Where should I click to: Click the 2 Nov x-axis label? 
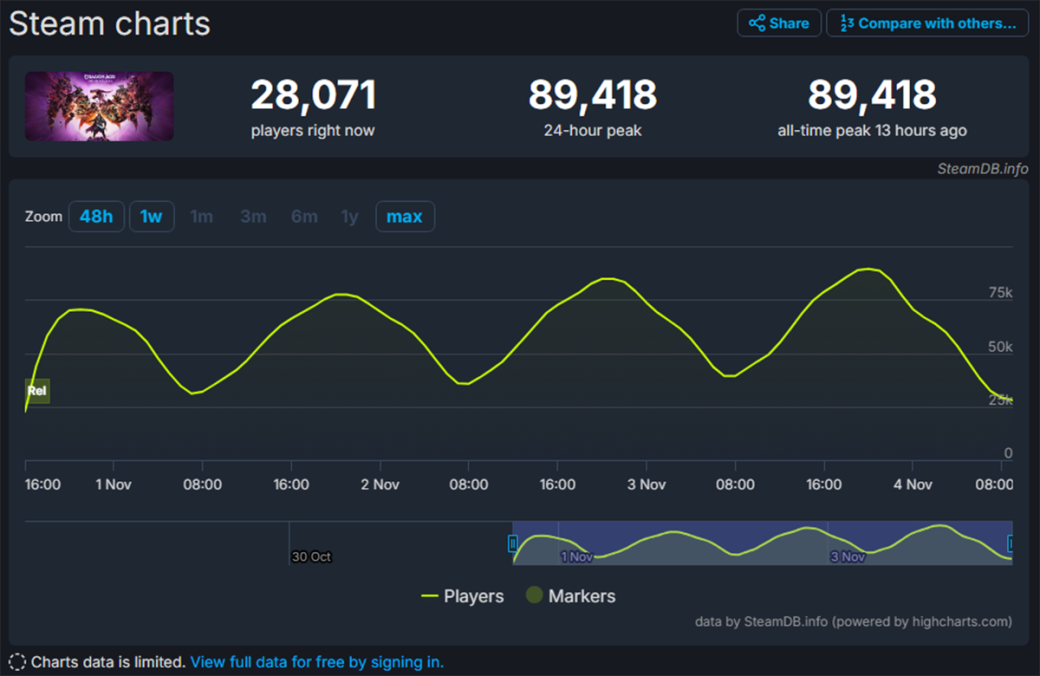click(x=380, y=485)
